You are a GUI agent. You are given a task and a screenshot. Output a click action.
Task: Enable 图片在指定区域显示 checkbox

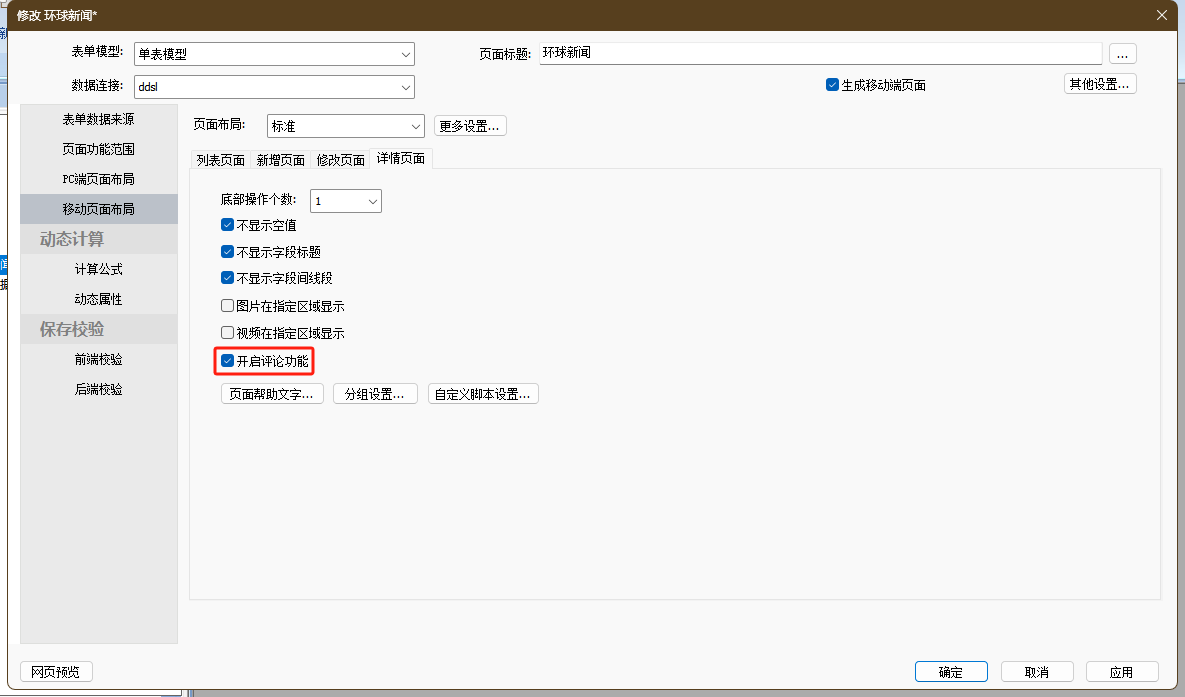(x=227, y=307)
